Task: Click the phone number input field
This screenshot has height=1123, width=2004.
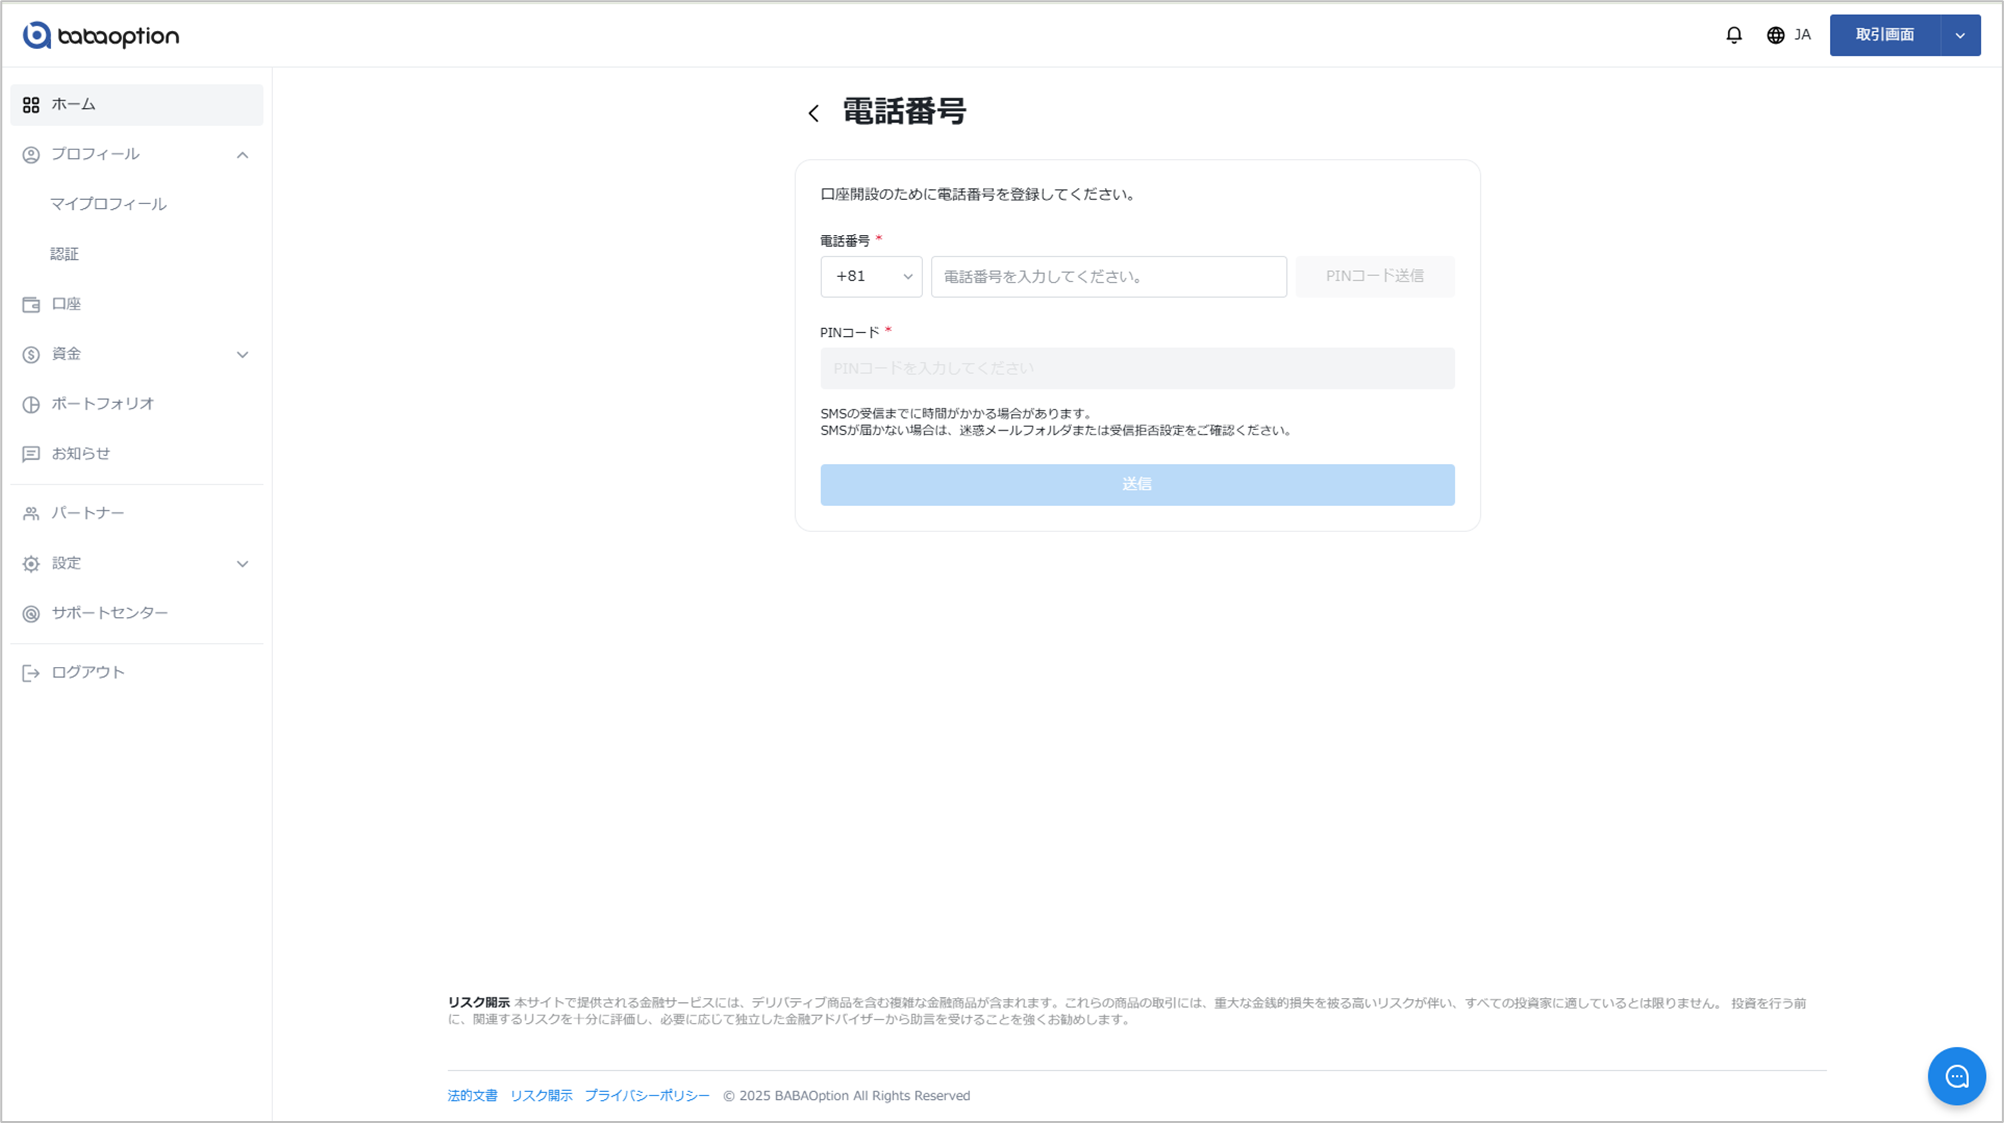Action: pos(1108,277)
